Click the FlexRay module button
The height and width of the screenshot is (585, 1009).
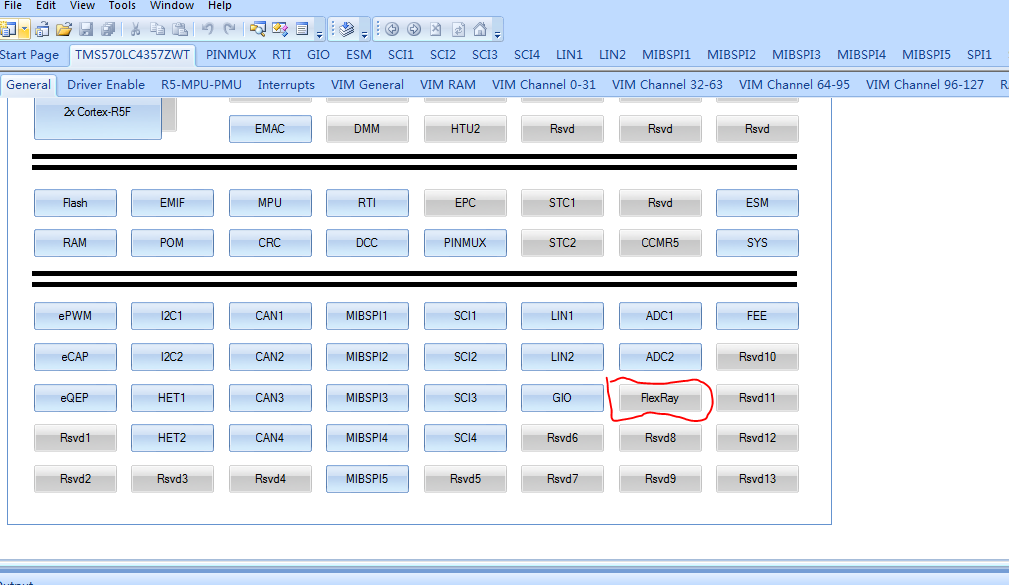(660, 398)
